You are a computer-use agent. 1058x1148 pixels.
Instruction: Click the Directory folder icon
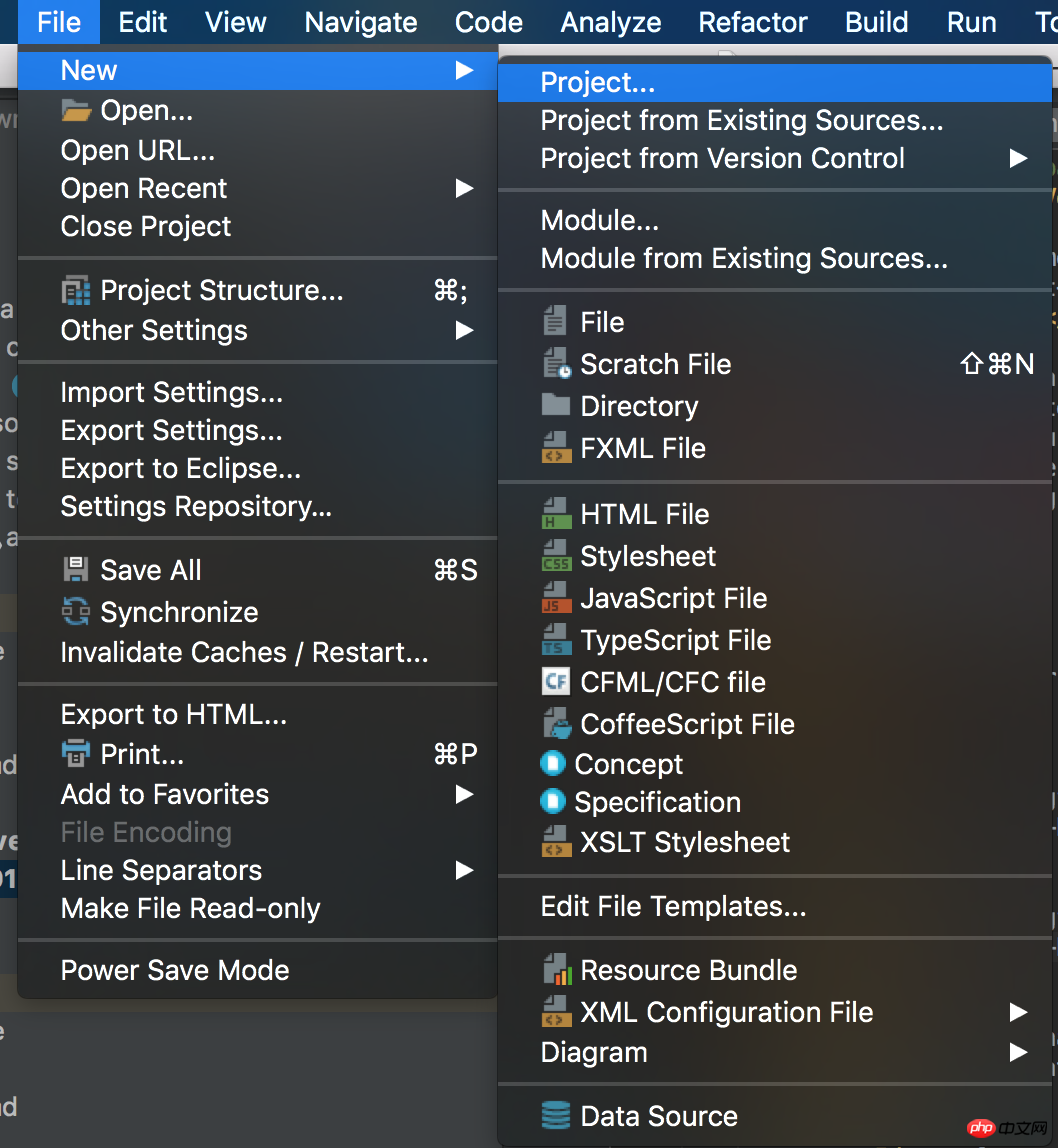[x=556, y=405]
